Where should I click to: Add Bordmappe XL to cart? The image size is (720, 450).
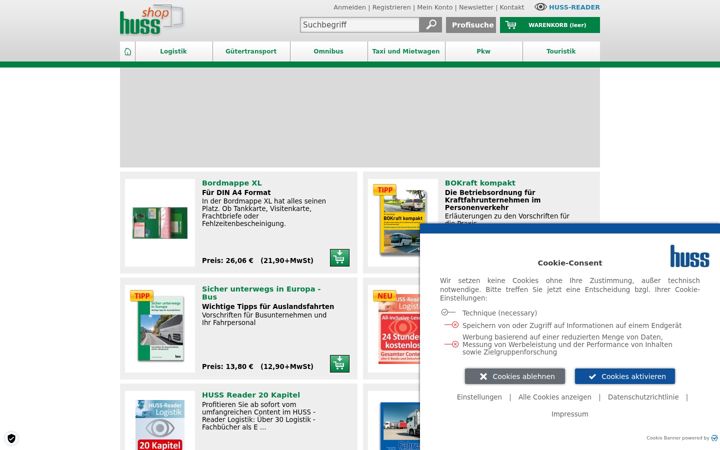[x=339, y=258]
